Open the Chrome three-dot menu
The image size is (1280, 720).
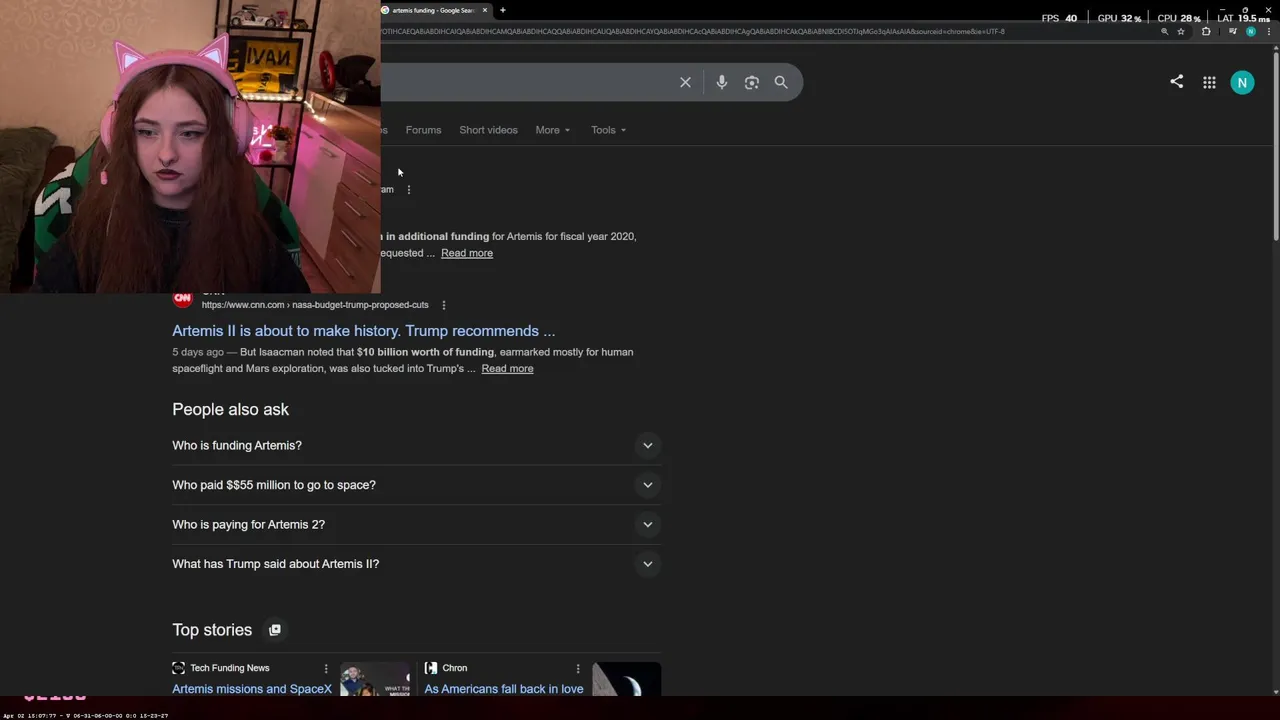tap(1267, 31)
